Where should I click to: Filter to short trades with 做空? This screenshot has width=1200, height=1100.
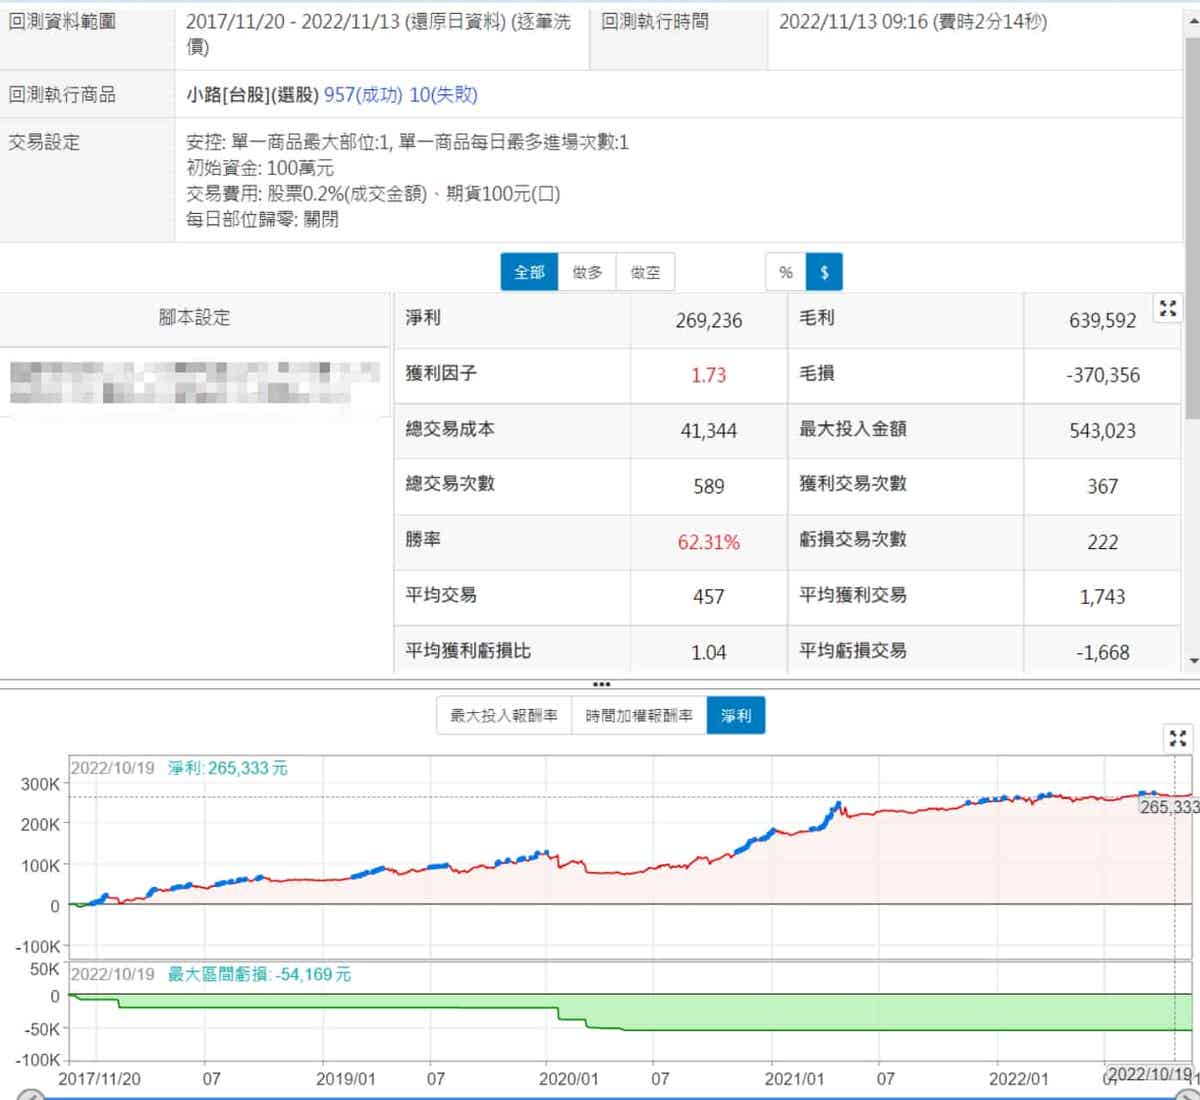click(645, 272)
